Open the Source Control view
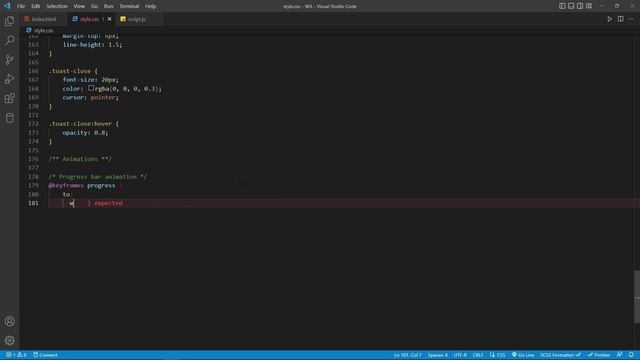This screenshot has height=360, width=640. click(x=9, y=60)
